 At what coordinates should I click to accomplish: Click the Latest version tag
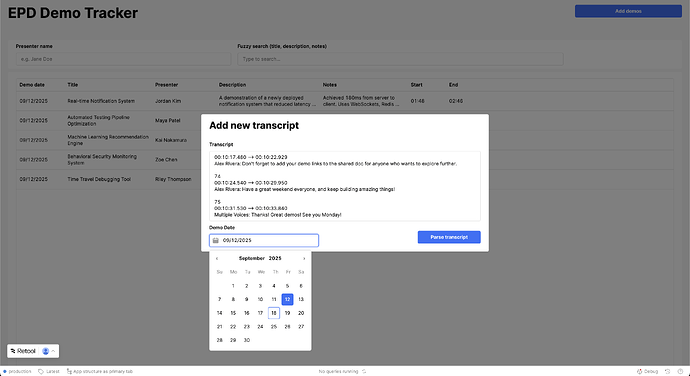point(49,372)
